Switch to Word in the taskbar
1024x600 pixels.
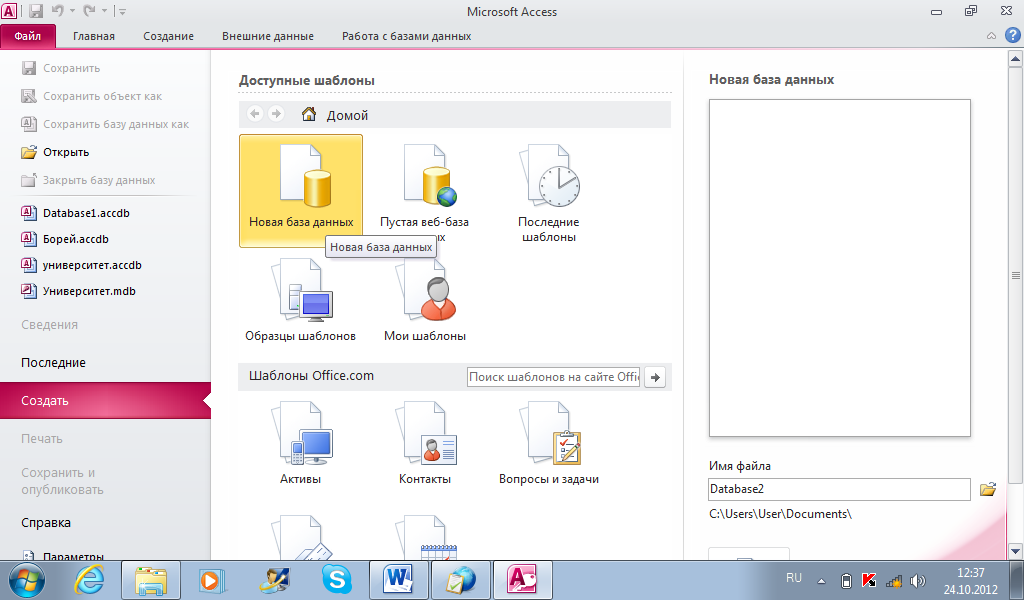click(399, 580)
